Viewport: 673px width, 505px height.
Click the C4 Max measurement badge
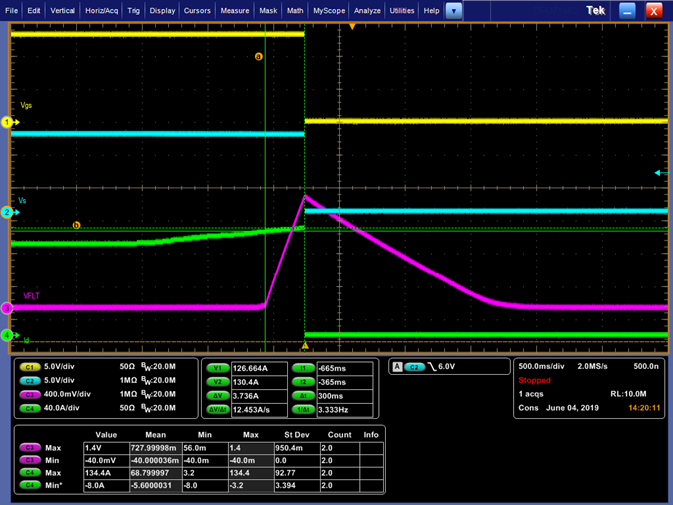pyautogui.click(x=30, y=472)
